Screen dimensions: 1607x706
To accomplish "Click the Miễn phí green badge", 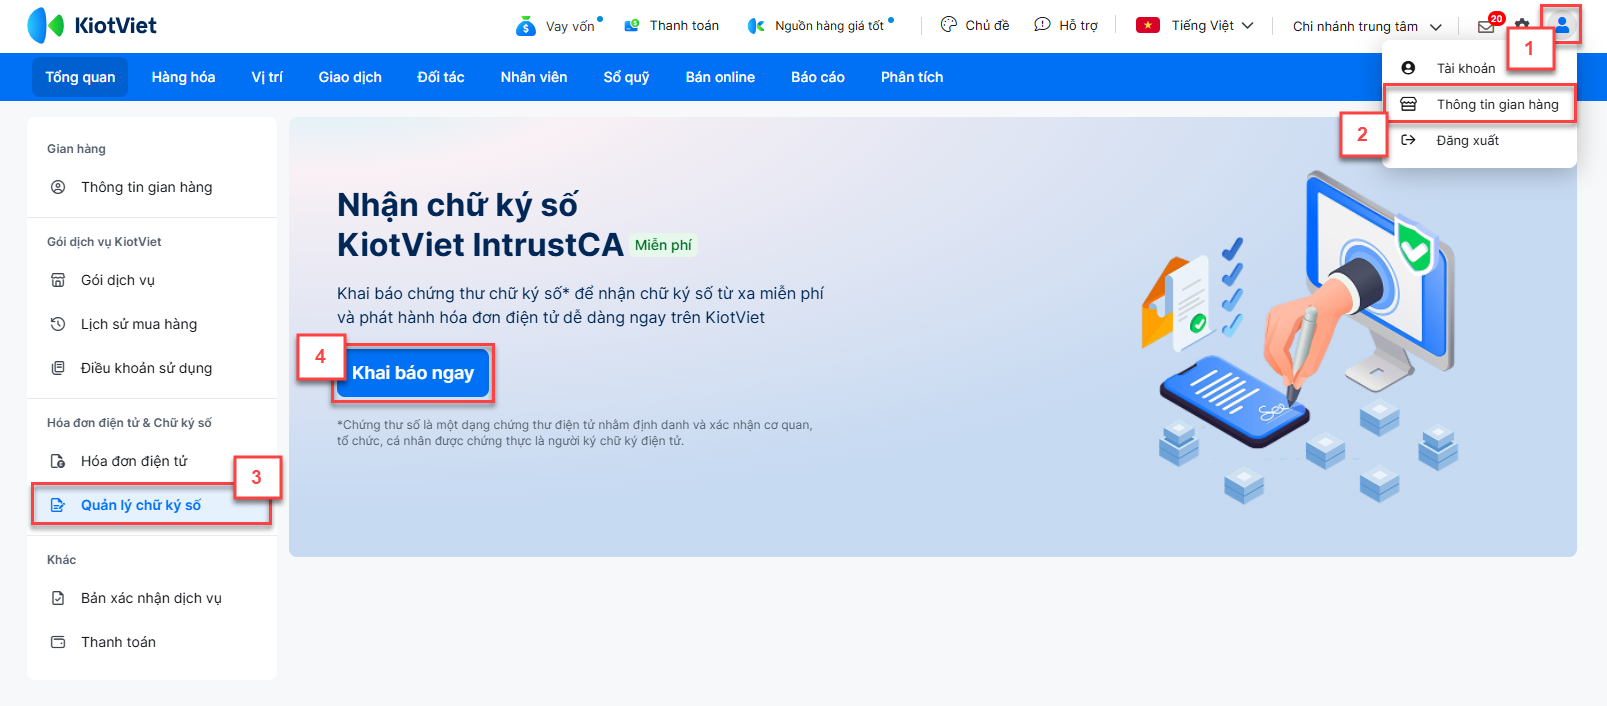I will pos(663,245).
